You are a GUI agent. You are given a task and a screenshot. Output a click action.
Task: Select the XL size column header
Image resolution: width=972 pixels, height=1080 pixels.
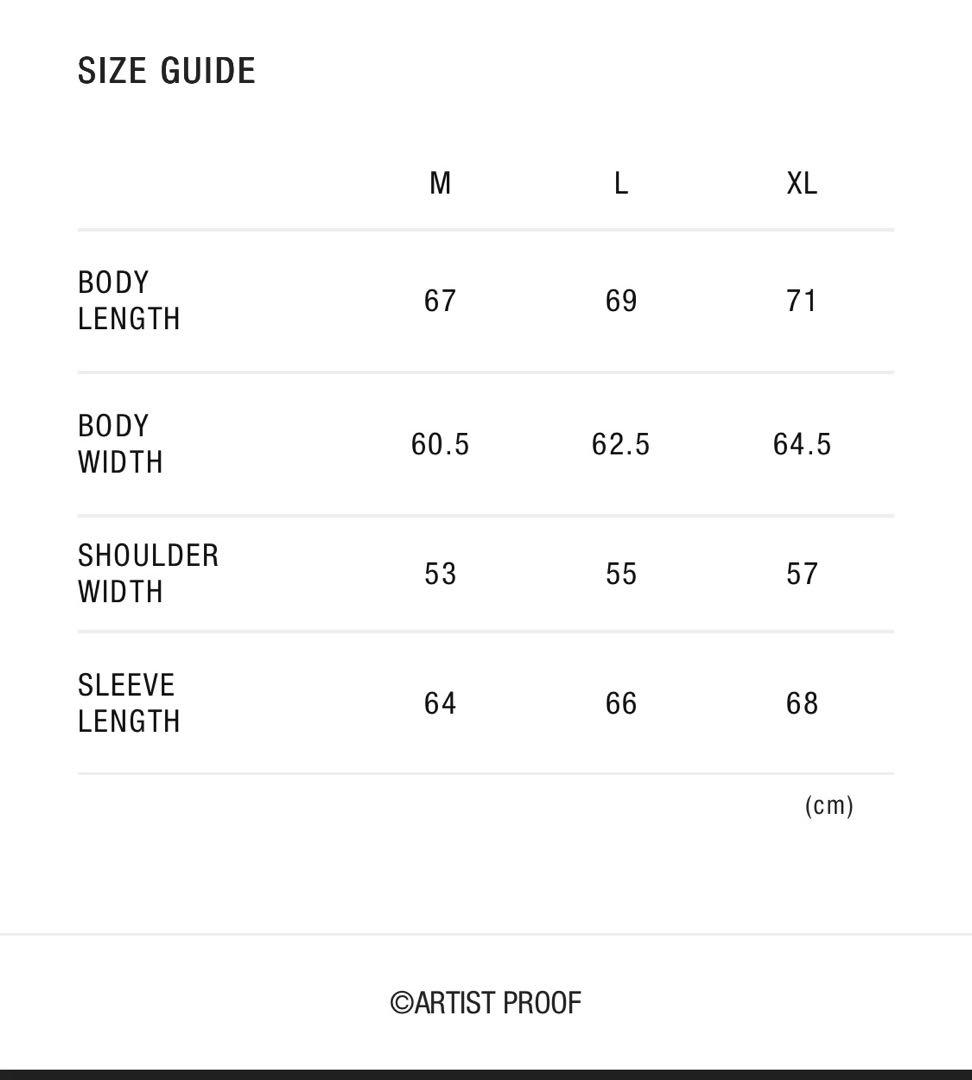pos(802,183)
